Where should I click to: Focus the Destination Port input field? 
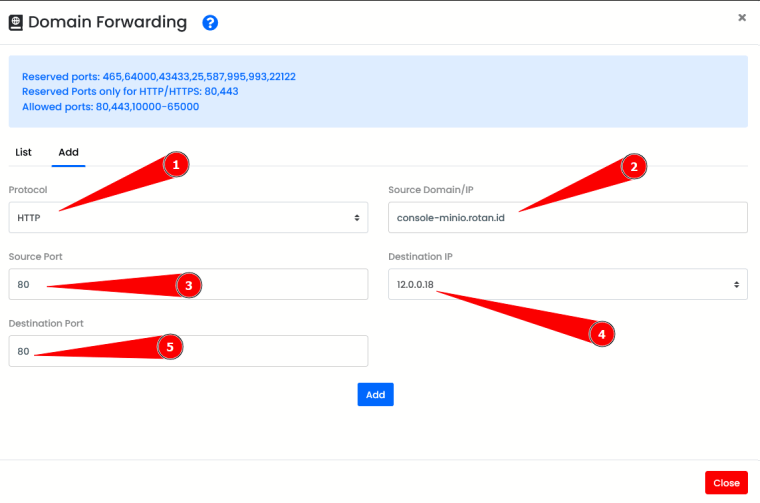click(x=188, y=351)
